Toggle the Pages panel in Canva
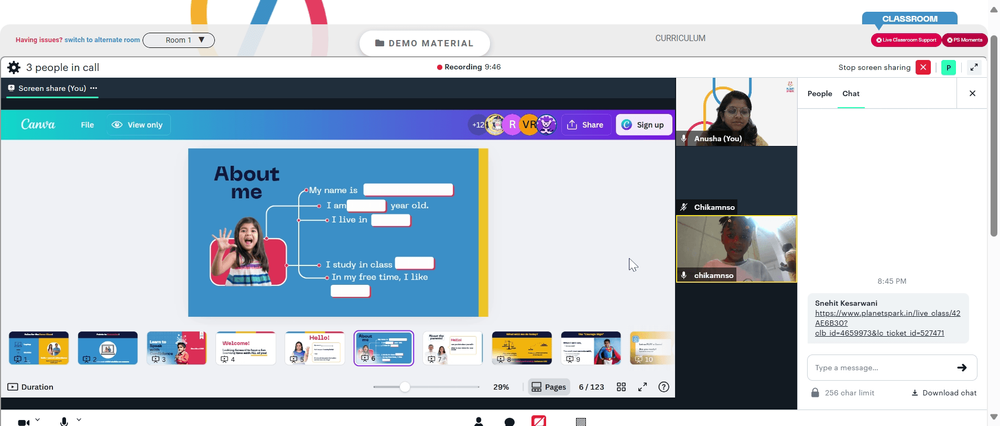Image resolution: width=1000 pixels, height=426 pixels. [548, 387]
